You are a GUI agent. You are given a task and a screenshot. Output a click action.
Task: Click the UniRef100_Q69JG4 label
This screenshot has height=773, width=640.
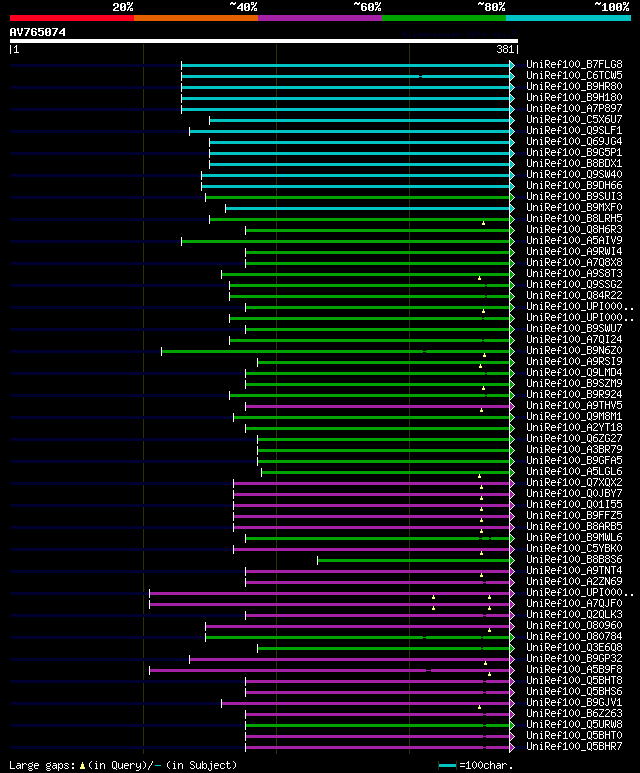pyautogui.click(x=574, y=141)
